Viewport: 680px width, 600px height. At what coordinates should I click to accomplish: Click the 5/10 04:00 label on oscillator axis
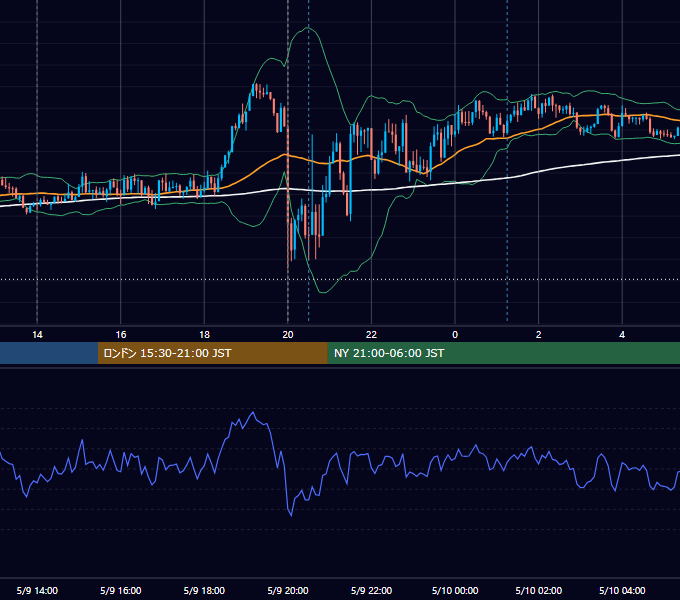coord(622,590)
